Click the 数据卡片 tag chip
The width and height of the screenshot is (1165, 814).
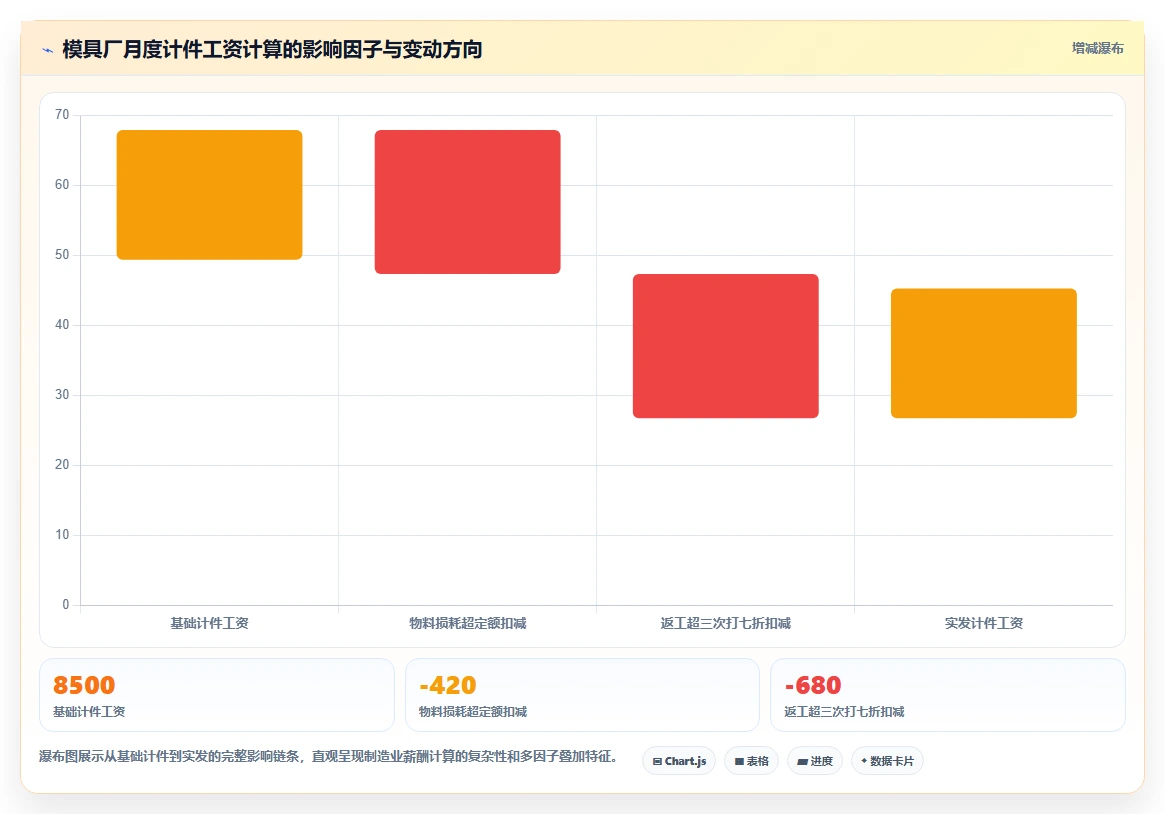(x=887, y=761)
